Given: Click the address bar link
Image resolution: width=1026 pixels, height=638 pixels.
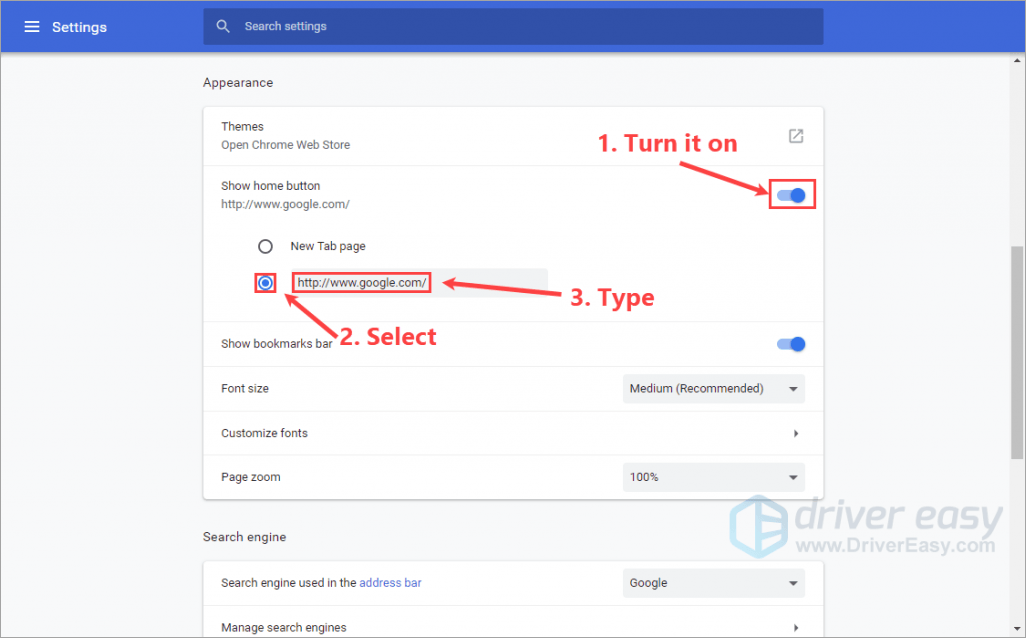Looking at the screenshot, I should (x=390, y=583).
